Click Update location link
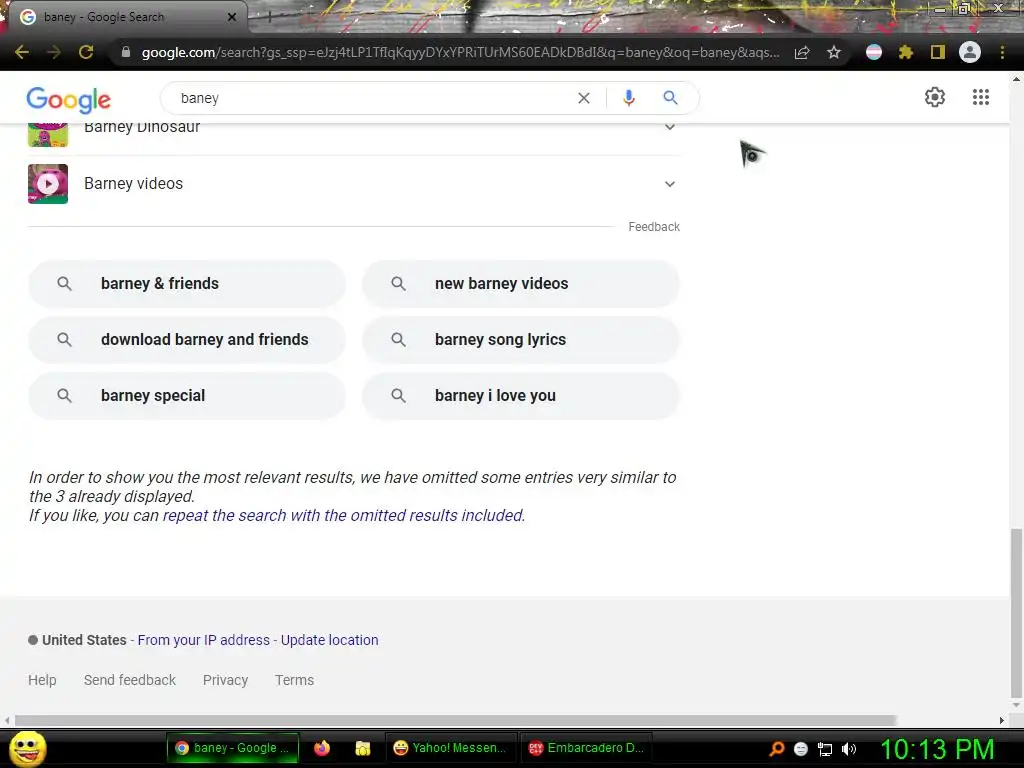The height and width of the screenshot is (768, 1024). (x=329, y=640)
